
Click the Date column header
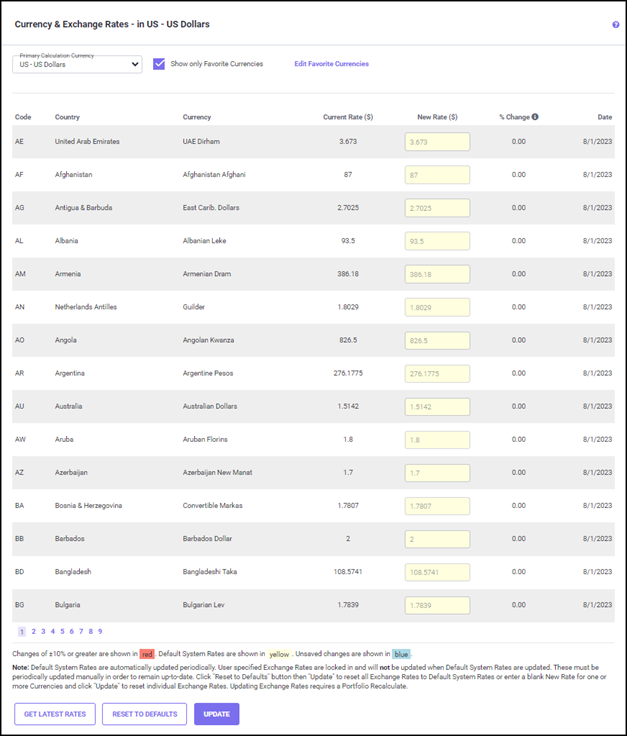(604, 117)
